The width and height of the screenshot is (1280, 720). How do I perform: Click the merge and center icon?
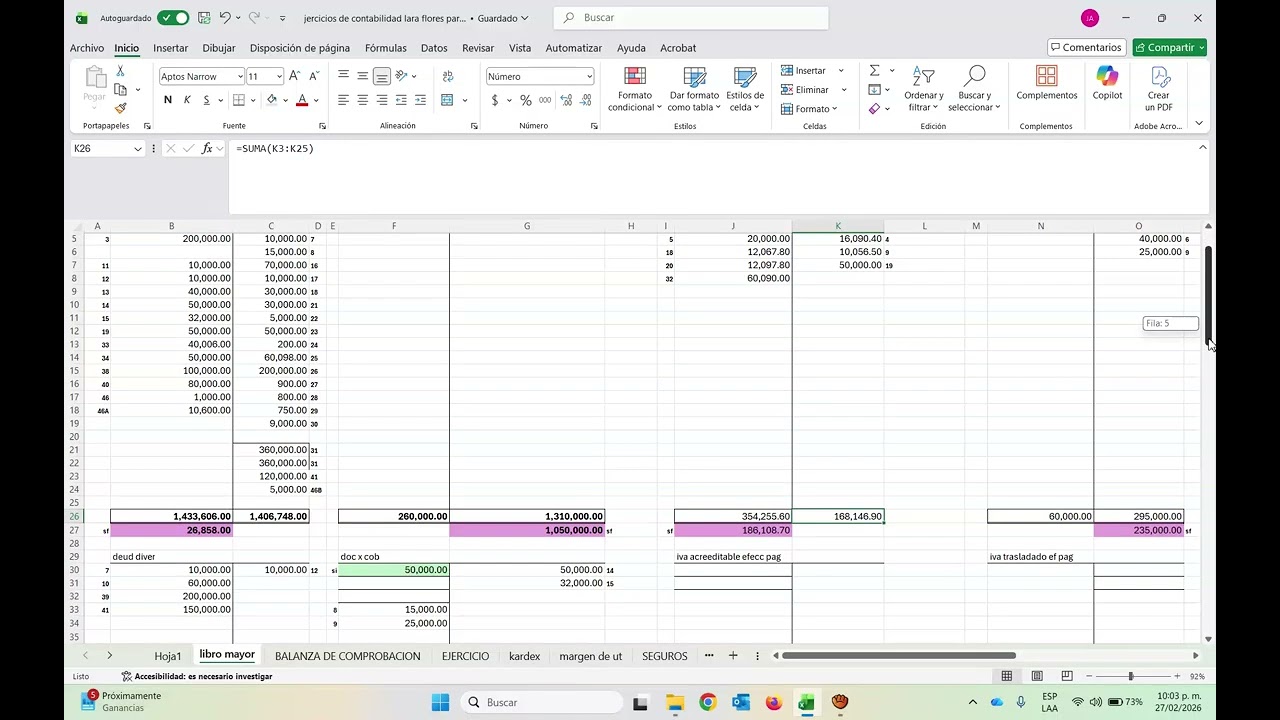(447, 100)
